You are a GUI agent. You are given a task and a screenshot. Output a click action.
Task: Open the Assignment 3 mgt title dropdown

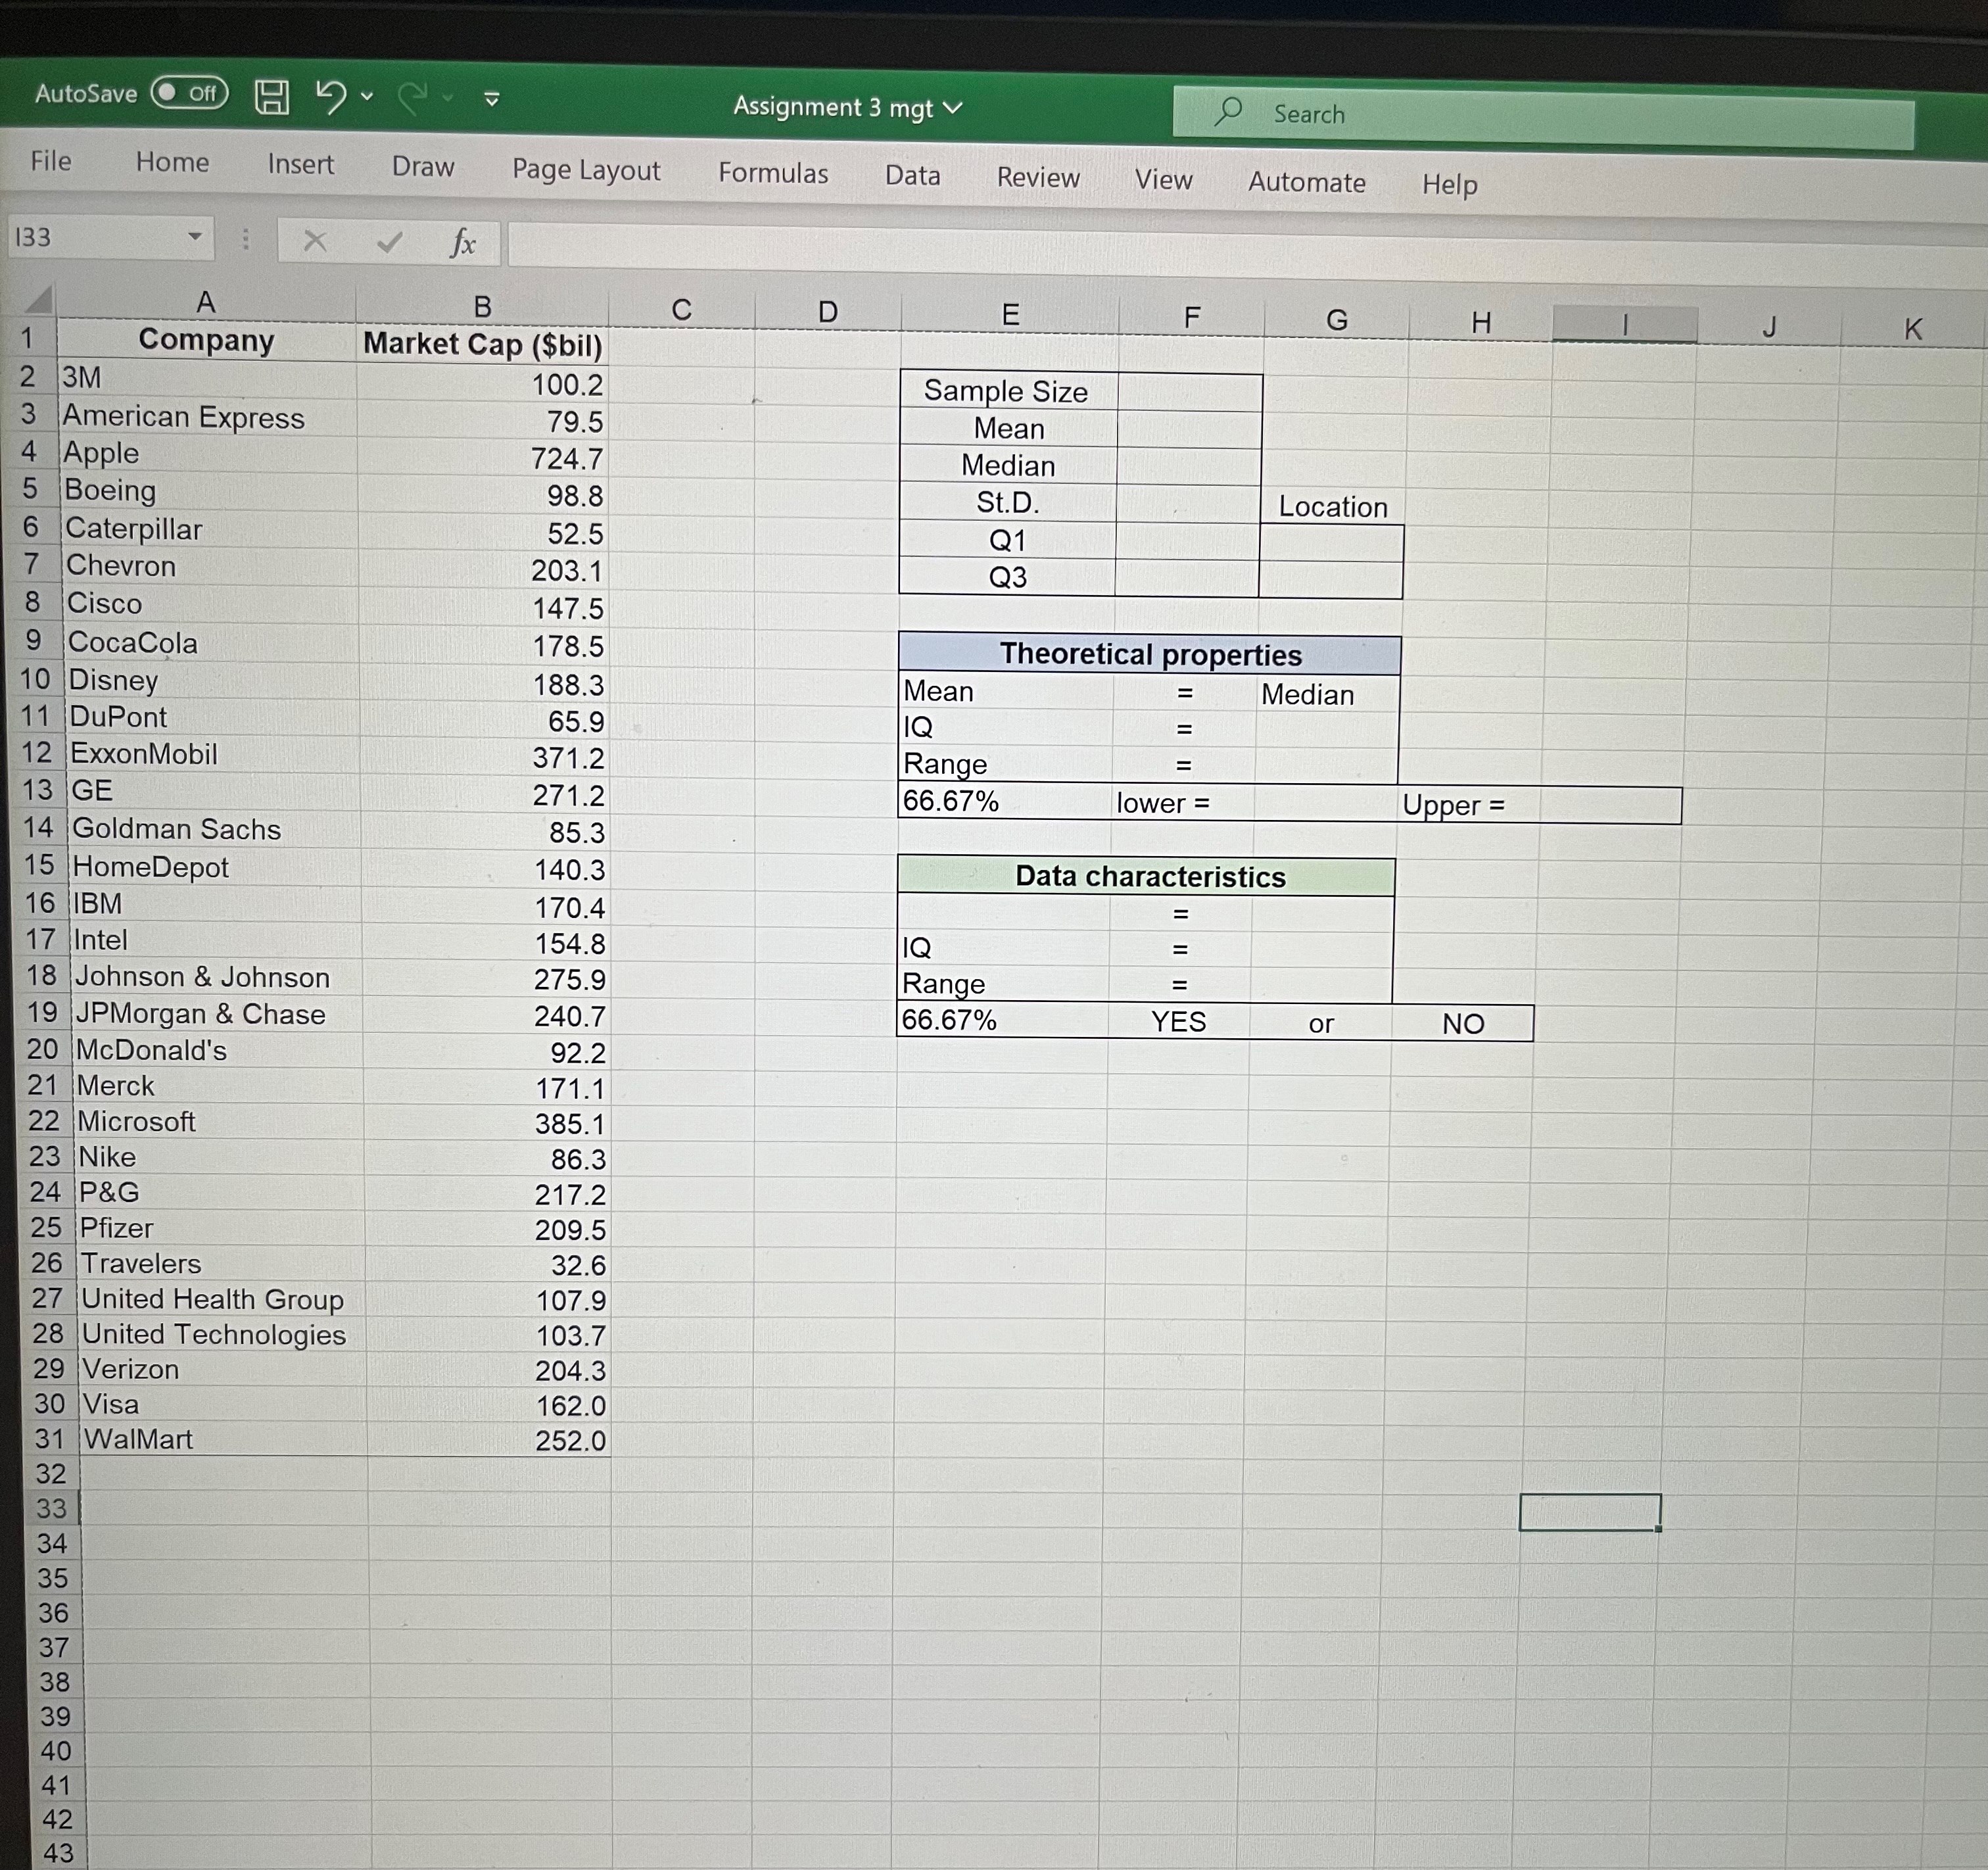coord(953,105)
